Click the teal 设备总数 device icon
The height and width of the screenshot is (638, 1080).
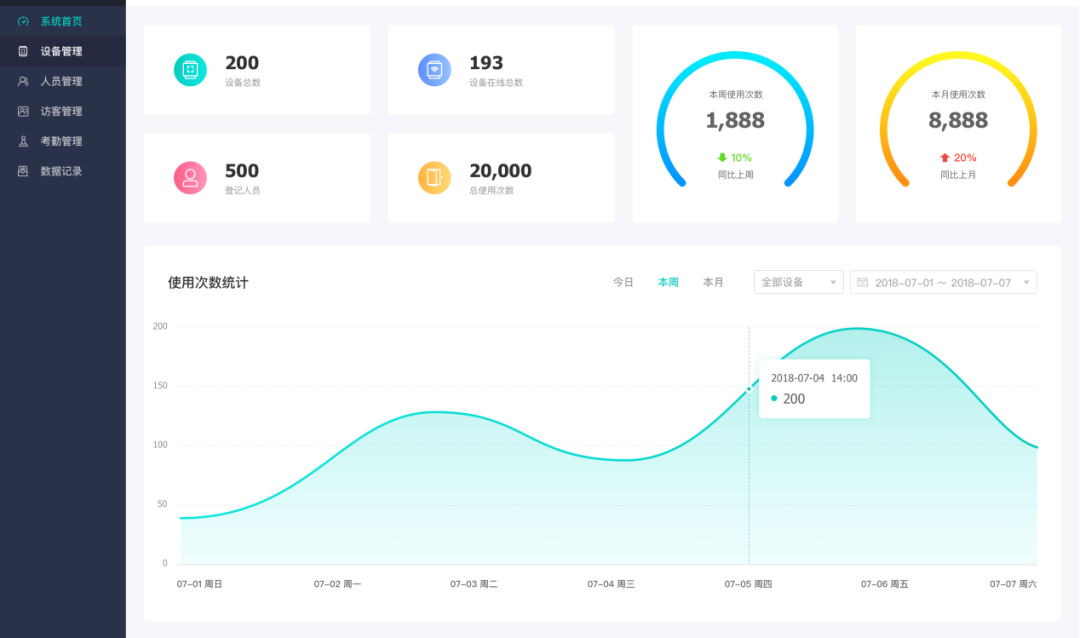click(190, 70)
